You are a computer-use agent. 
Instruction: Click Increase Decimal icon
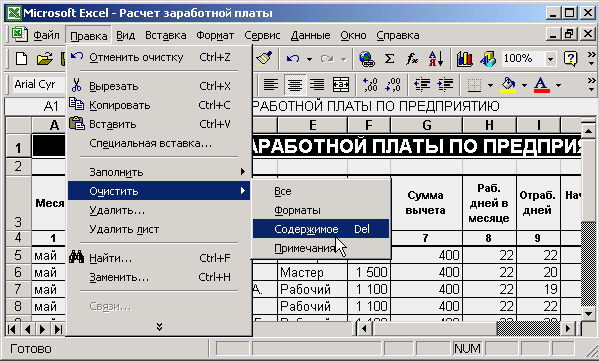[x=370, y=84]
